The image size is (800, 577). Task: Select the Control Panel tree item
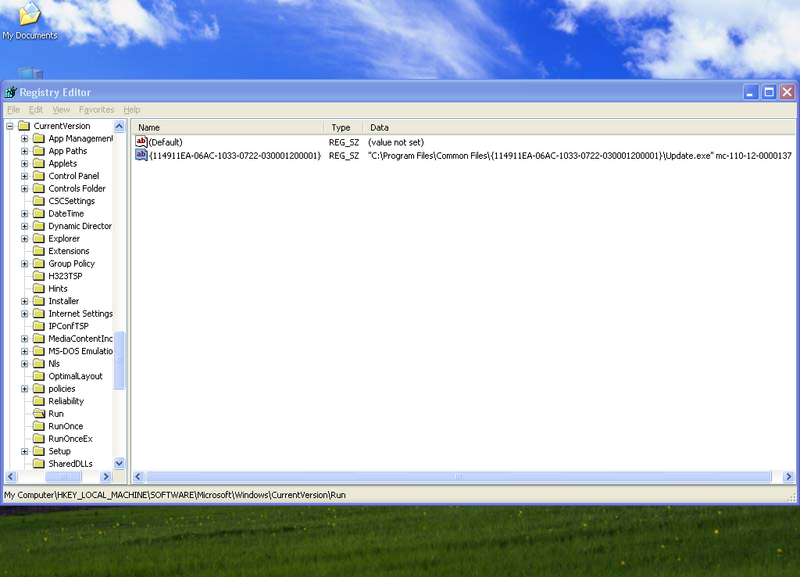pos(74,176)
